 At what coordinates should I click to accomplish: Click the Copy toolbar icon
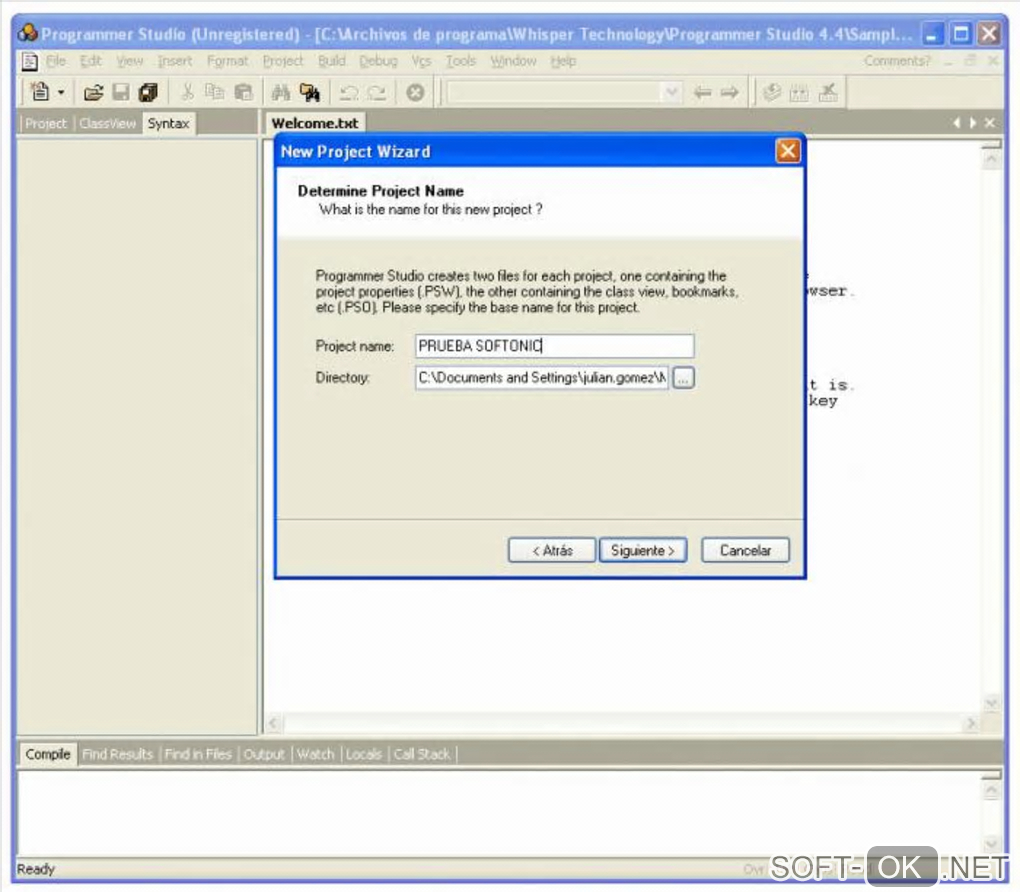pos(215,92)
